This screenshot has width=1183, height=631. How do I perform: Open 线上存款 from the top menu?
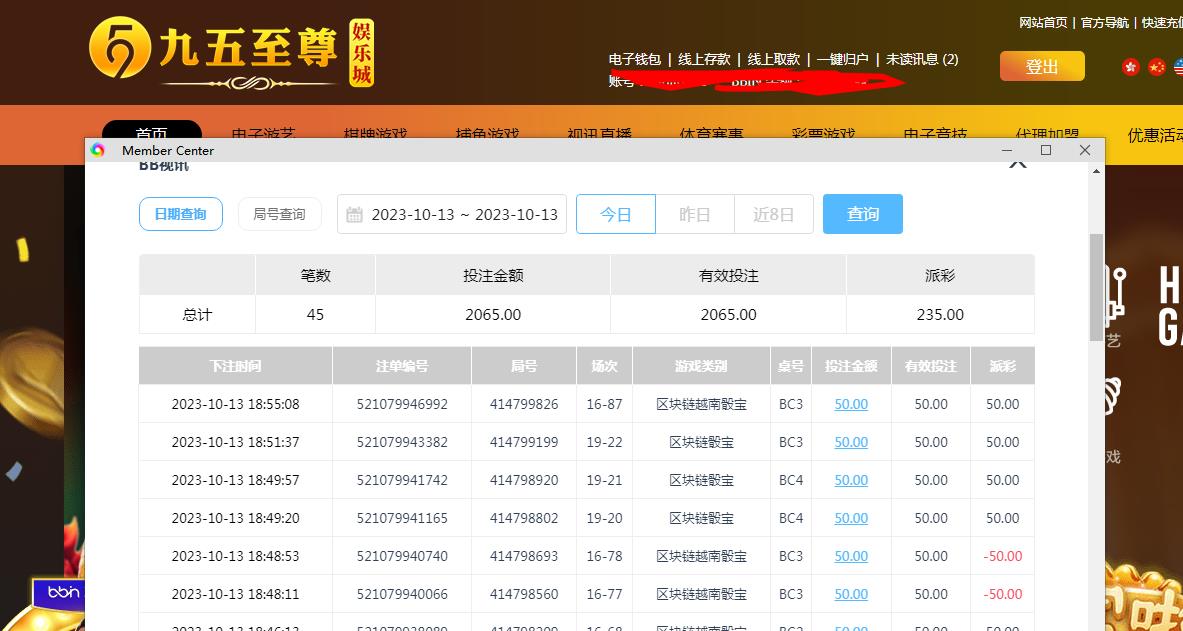(x=704, y=59)
